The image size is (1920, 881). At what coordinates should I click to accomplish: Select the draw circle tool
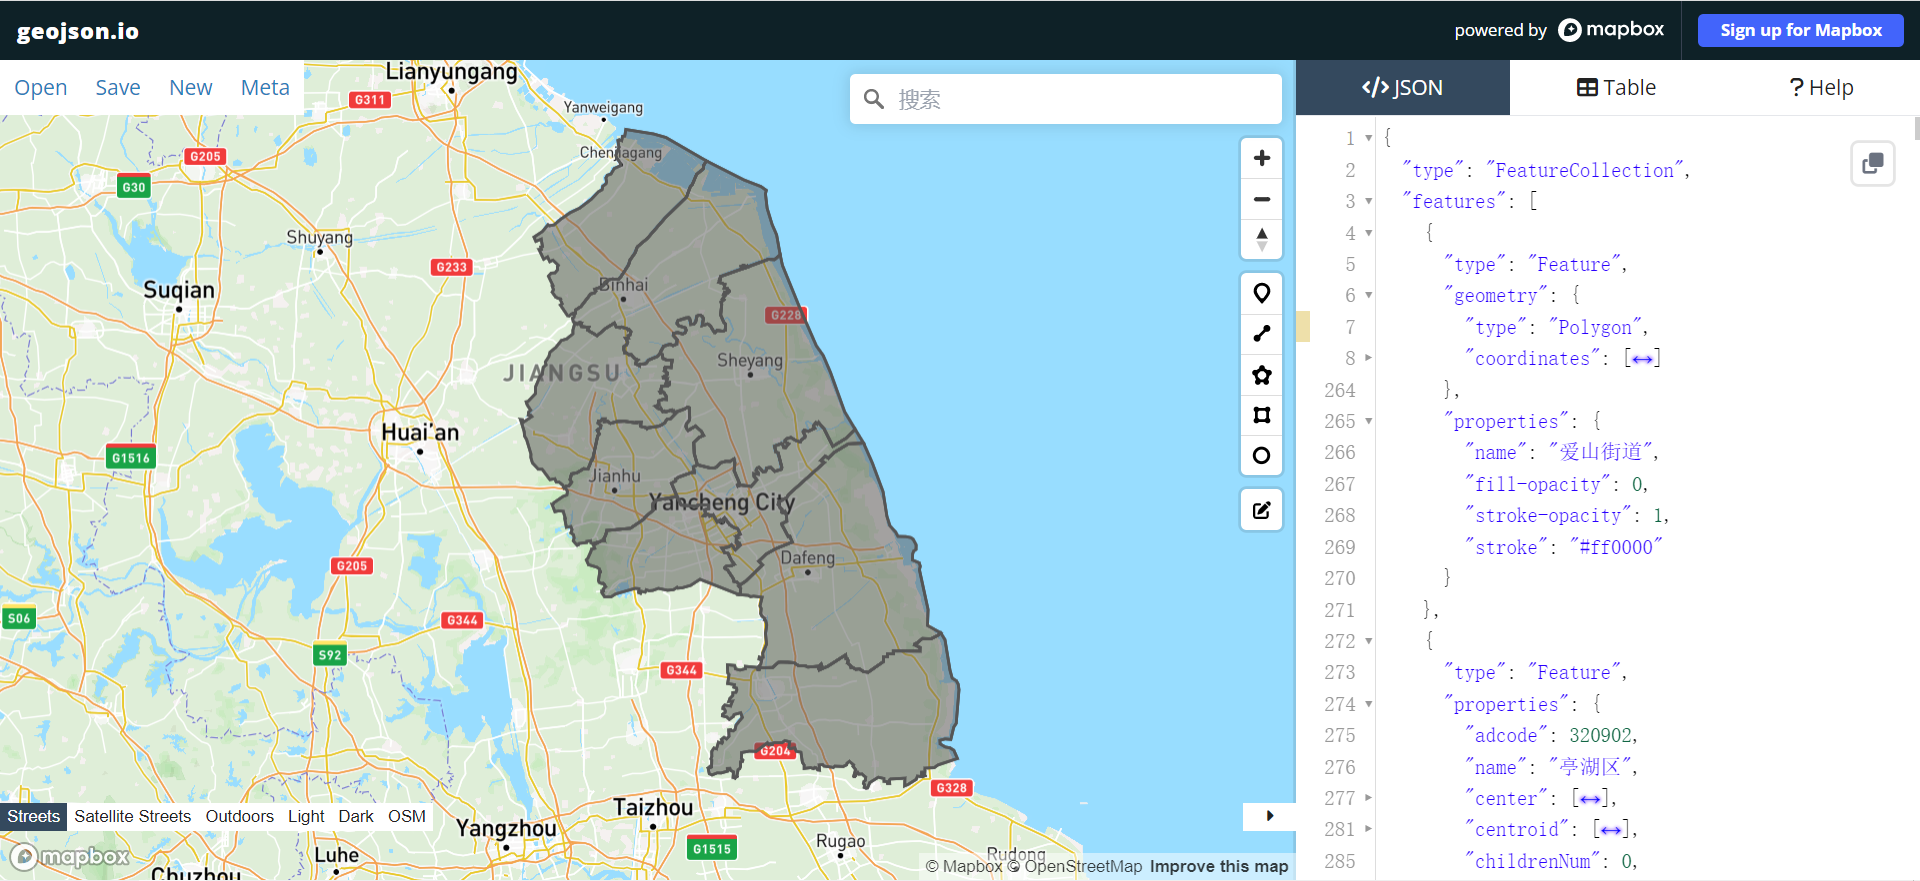[x=1261, y=456]
